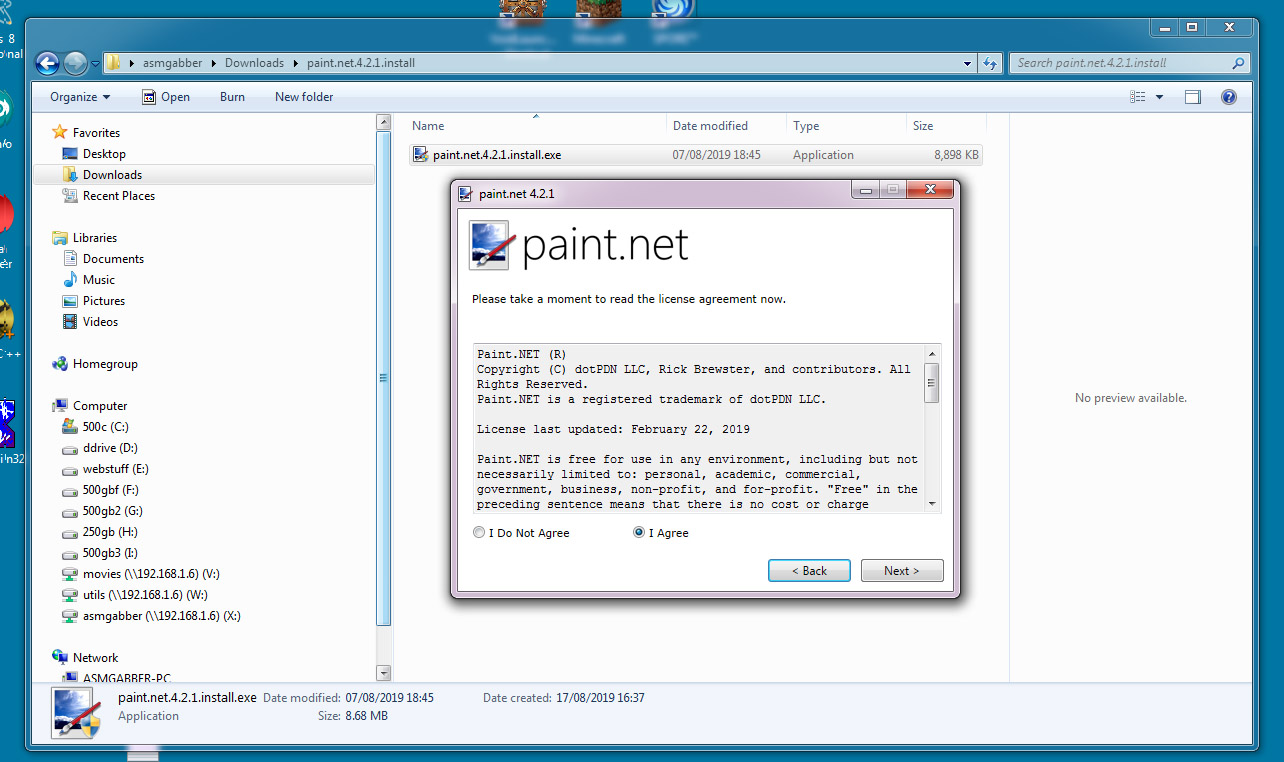Click license text scrollbar up arrow
This screenshot has width=1284, height=762.
click(932, 353)
